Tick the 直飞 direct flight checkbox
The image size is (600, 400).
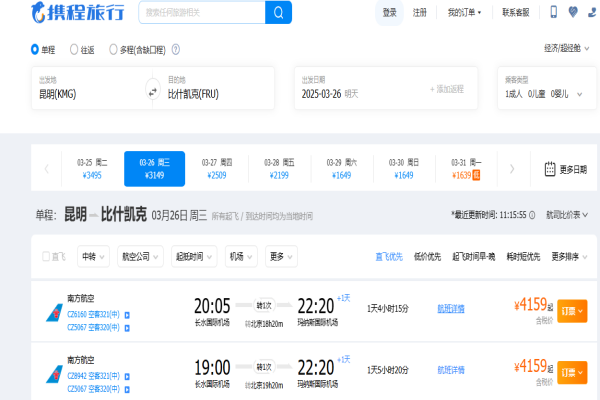click(x=46, y=256)
